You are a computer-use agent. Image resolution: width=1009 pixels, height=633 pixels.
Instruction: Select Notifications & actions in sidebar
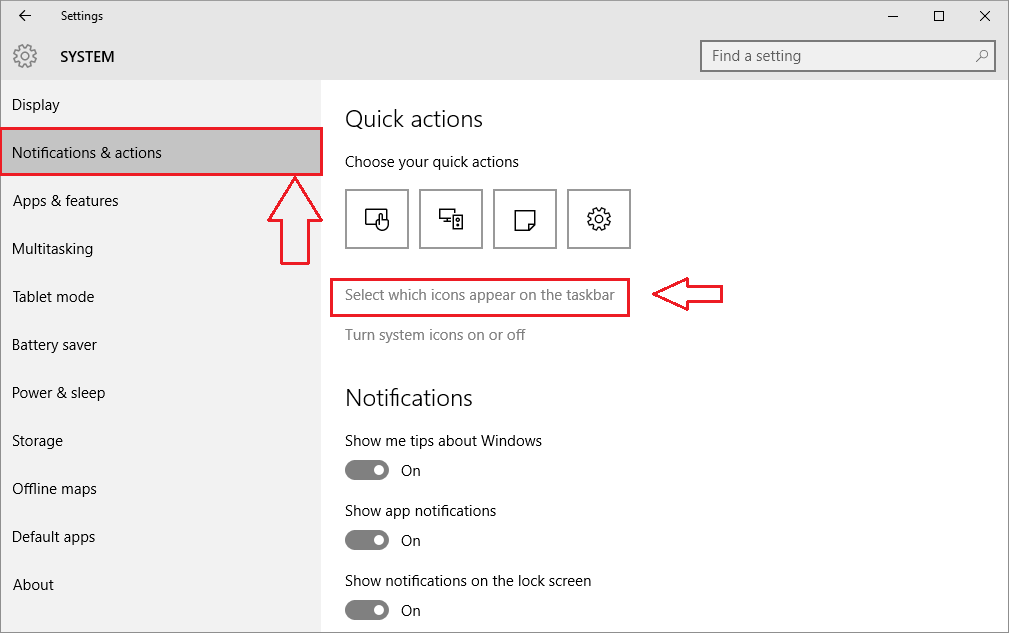click(x=161, y=152)
